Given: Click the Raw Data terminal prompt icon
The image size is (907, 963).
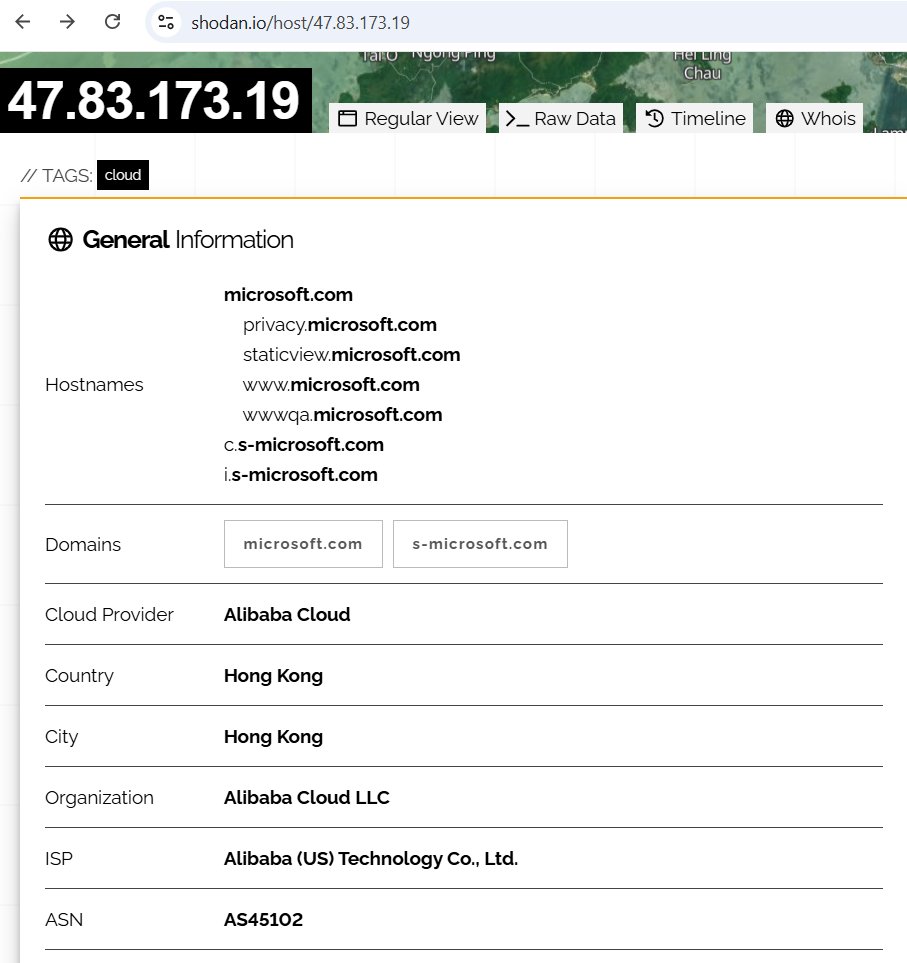Looking at the screenshot, I should [x=517, y=119].
